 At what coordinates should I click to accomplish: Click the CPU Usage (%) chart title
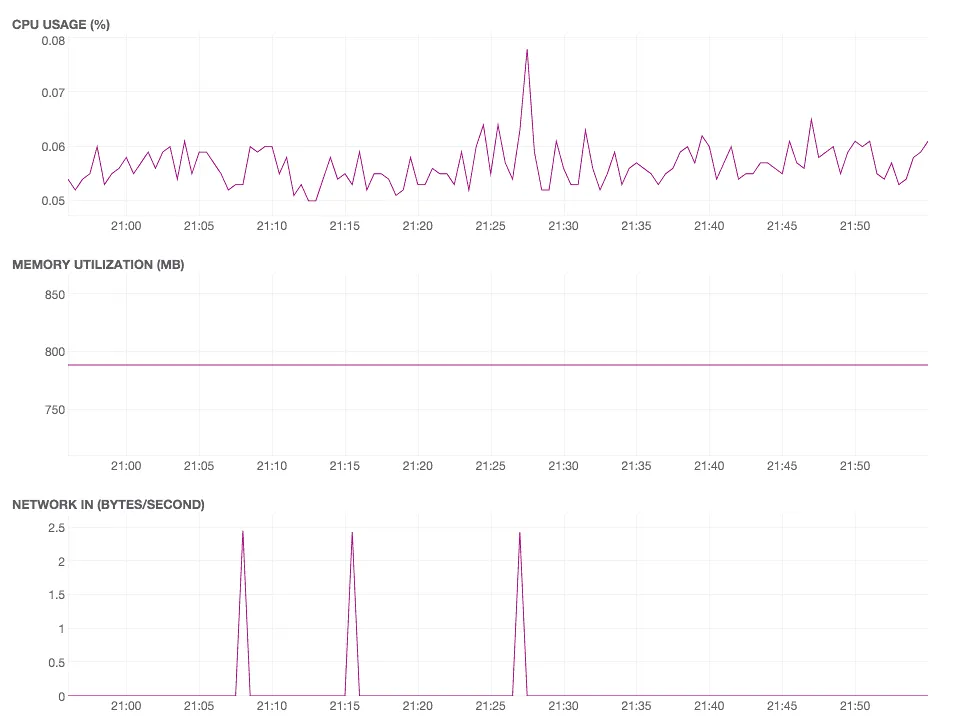click(x=61, y=24)
